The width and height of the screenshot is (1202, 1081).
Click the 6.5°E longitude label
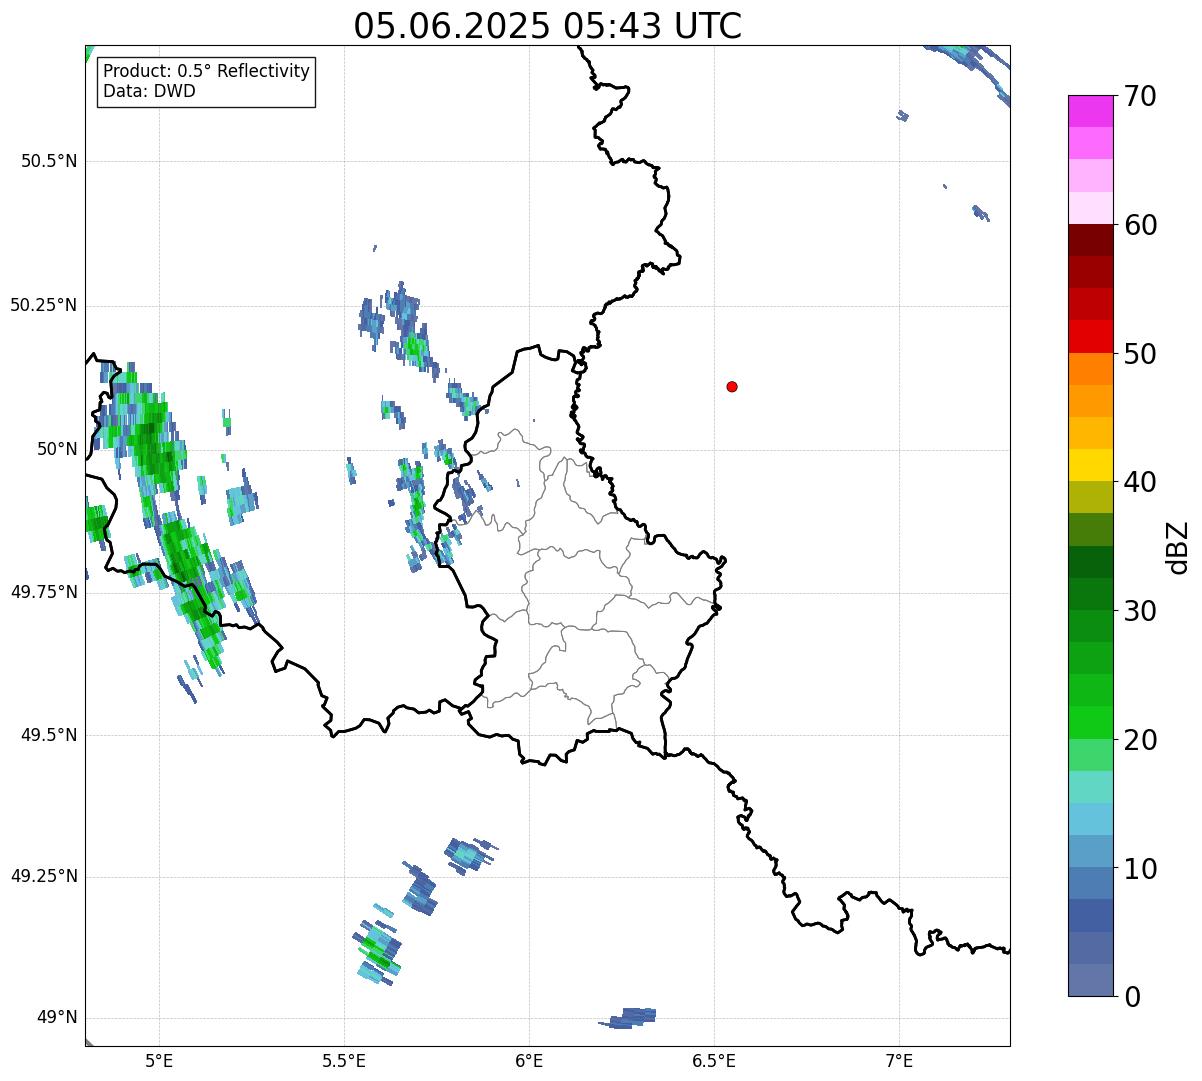click(x=714, y=1060)
